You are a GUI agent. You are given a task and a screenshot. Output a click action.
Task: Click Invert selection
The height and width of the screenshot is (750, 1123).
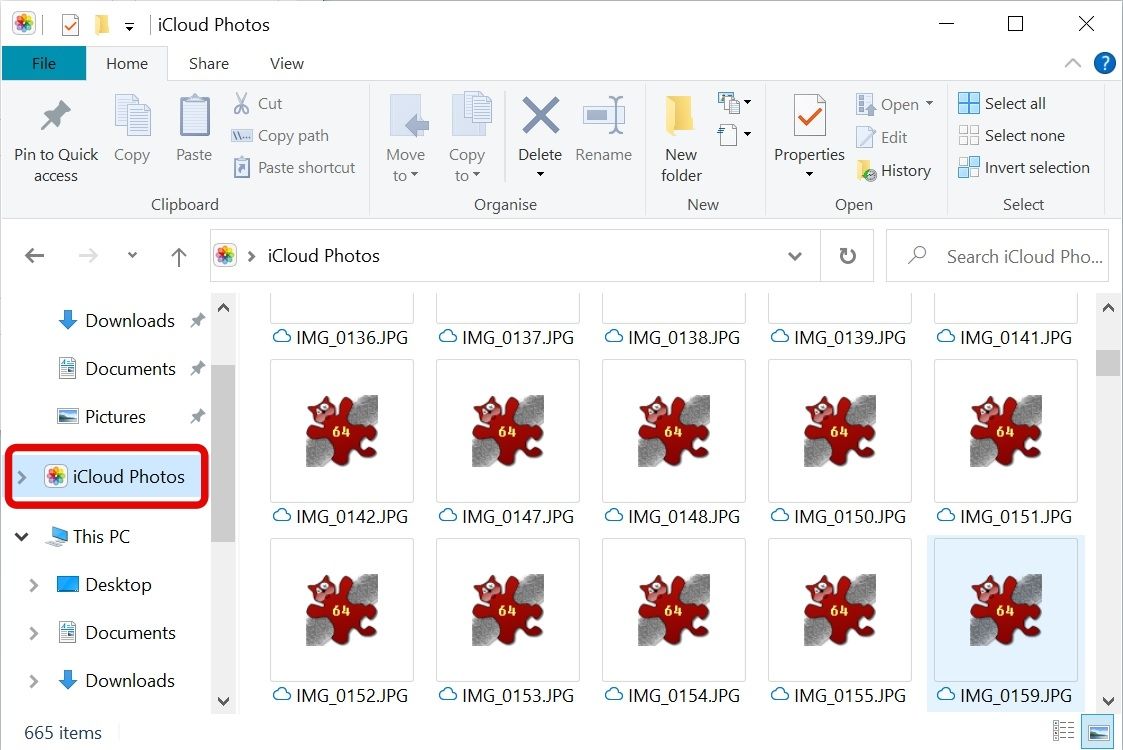coord(1023,168)
